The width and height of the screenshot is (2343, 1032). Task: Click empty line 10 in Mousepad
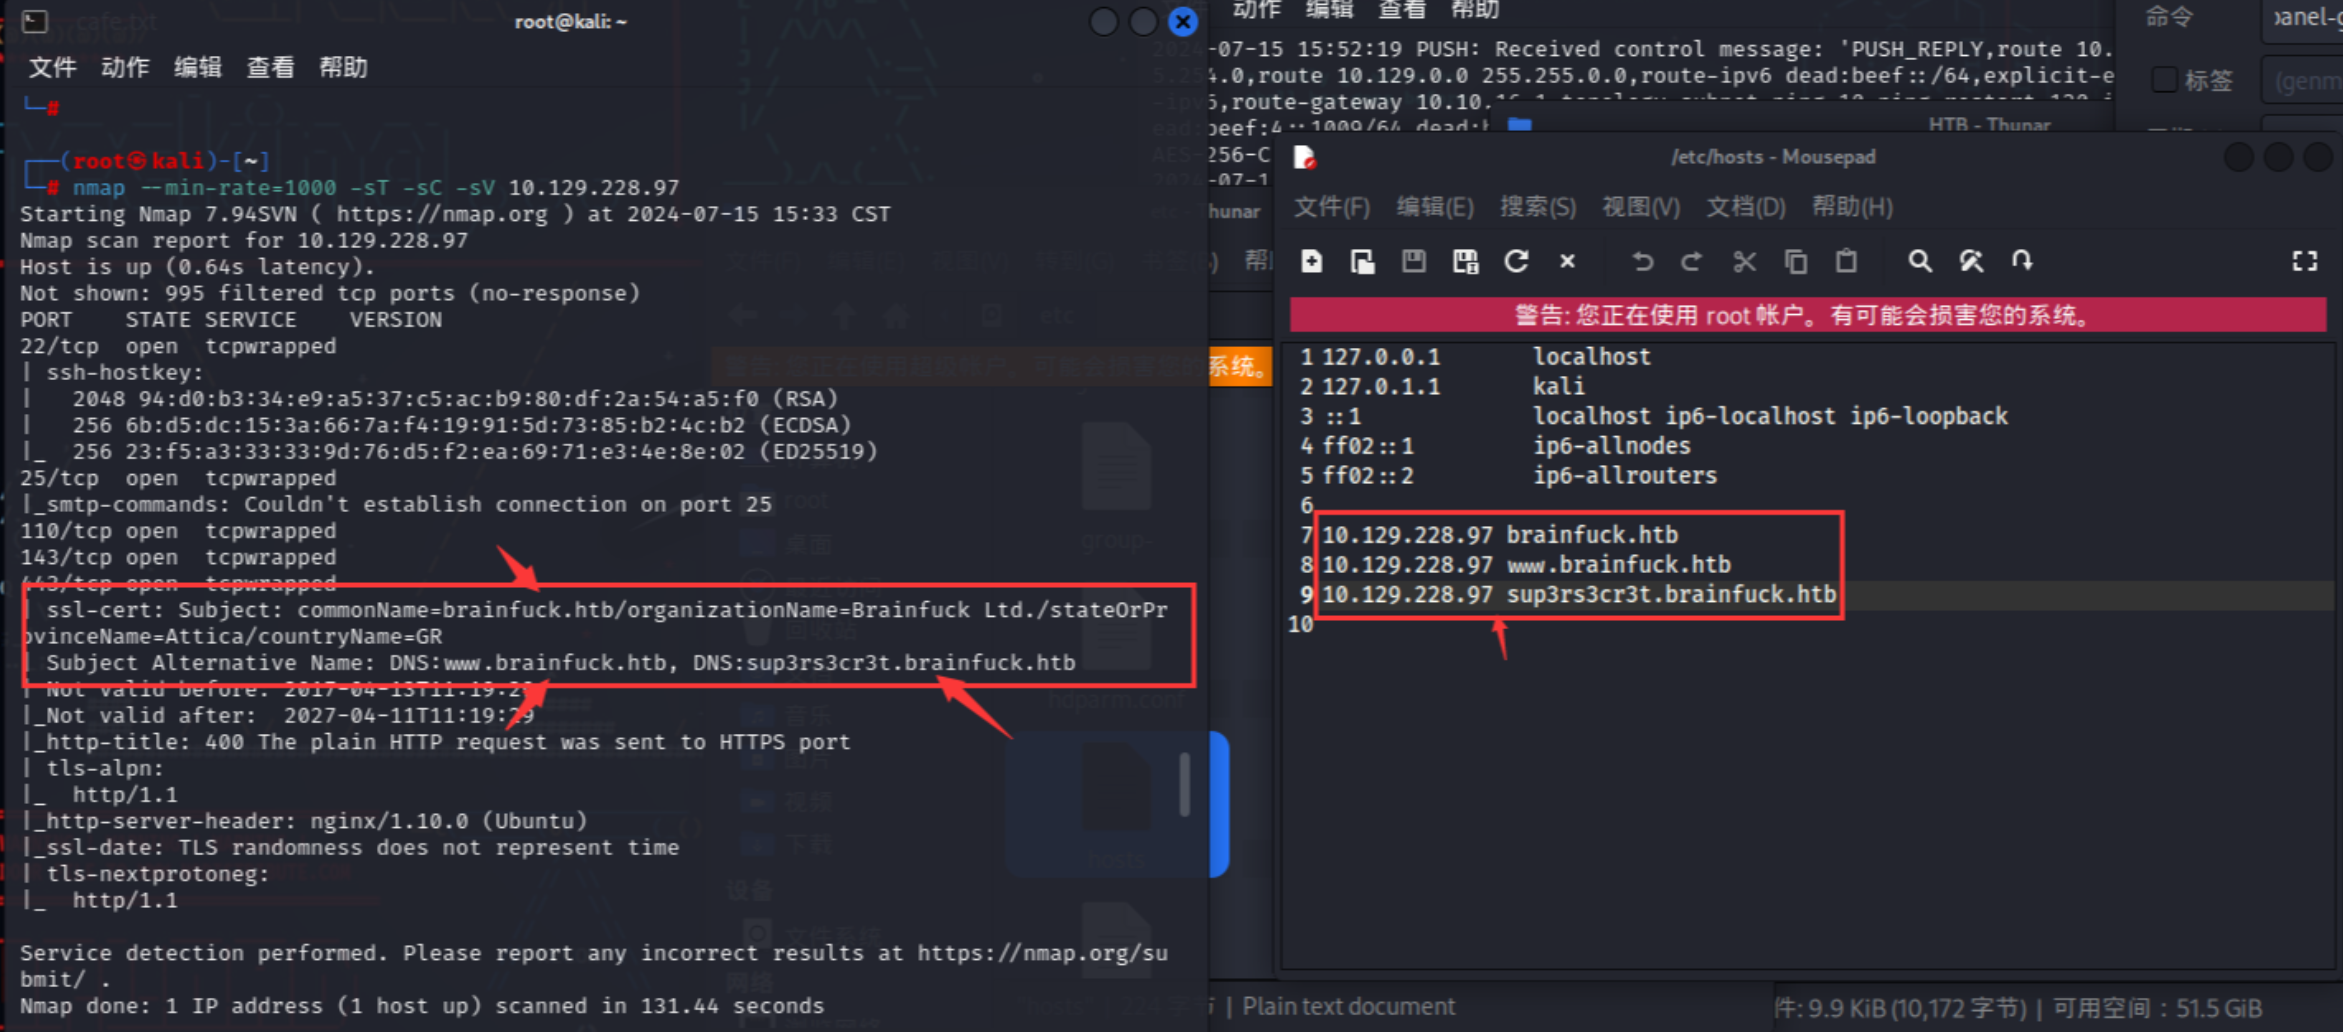1810,625
